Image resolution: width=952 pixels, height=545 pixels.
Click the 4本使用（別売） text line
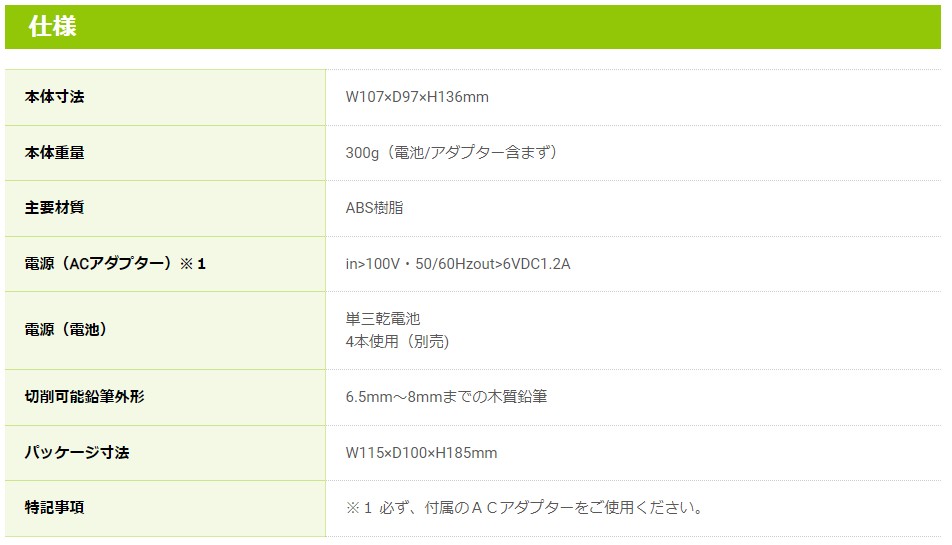[x=398, y=342]
